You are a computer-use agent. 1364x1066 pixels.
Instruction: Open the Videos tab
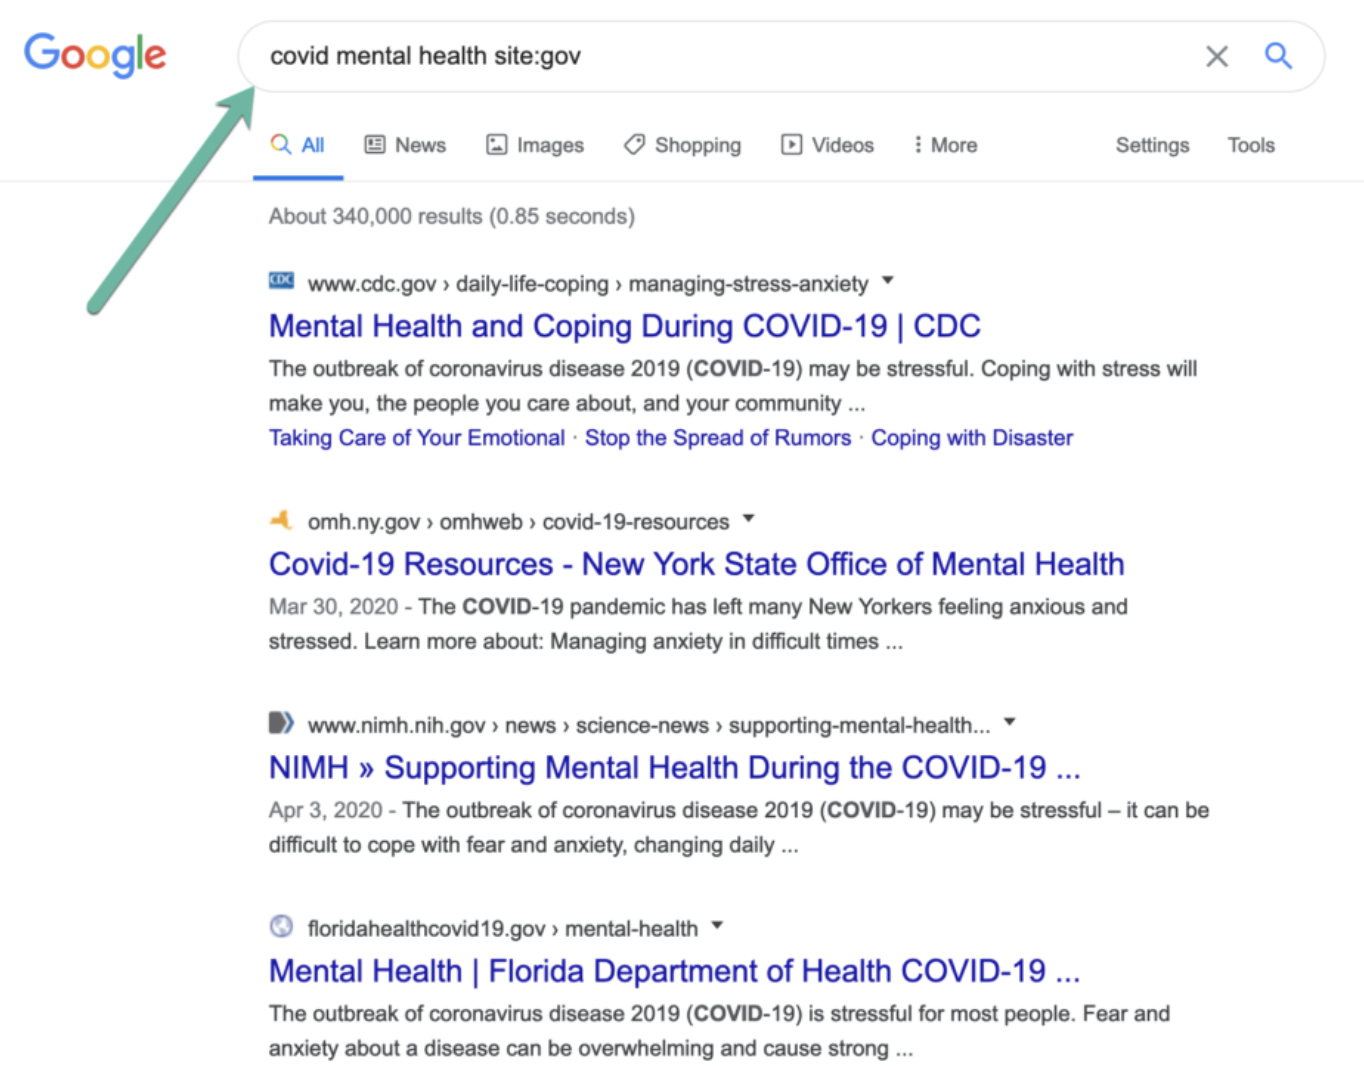pos(827,145)
